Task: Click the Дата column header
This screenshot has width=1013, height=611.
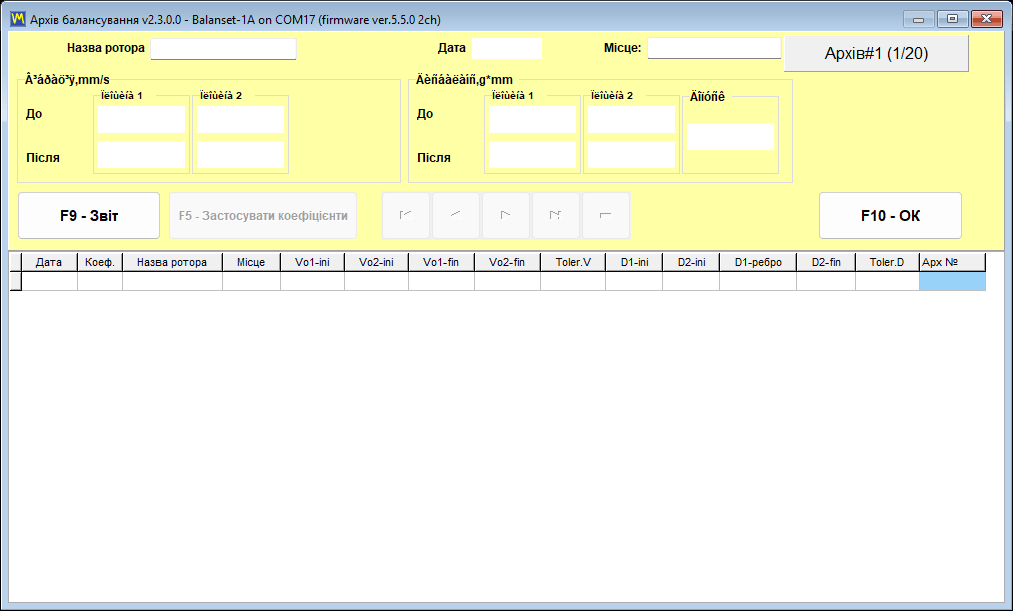Action: coord(49,262)
